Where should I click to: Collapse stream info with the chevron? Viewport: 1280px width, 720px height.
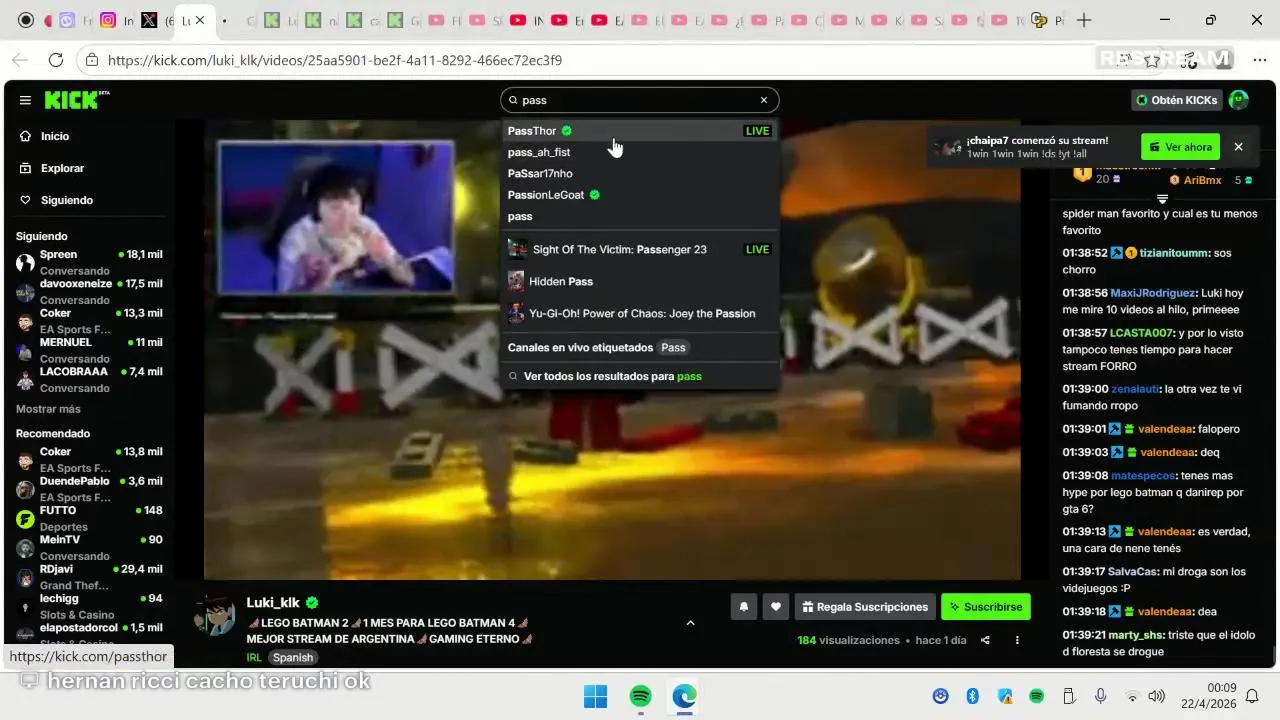[x=690, y=623]
